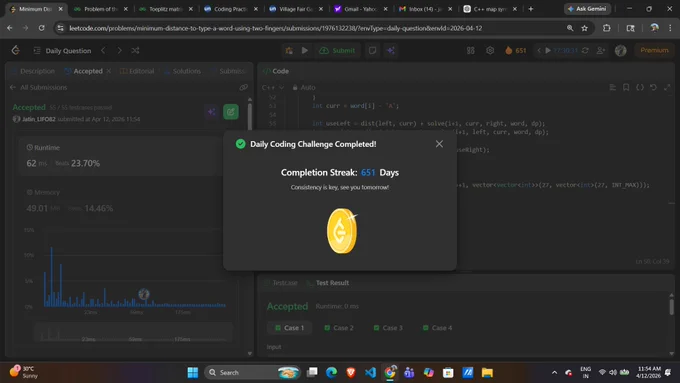
Task: Open the Solutions tab
Action: pyautogui.click(x=182, y=71)
